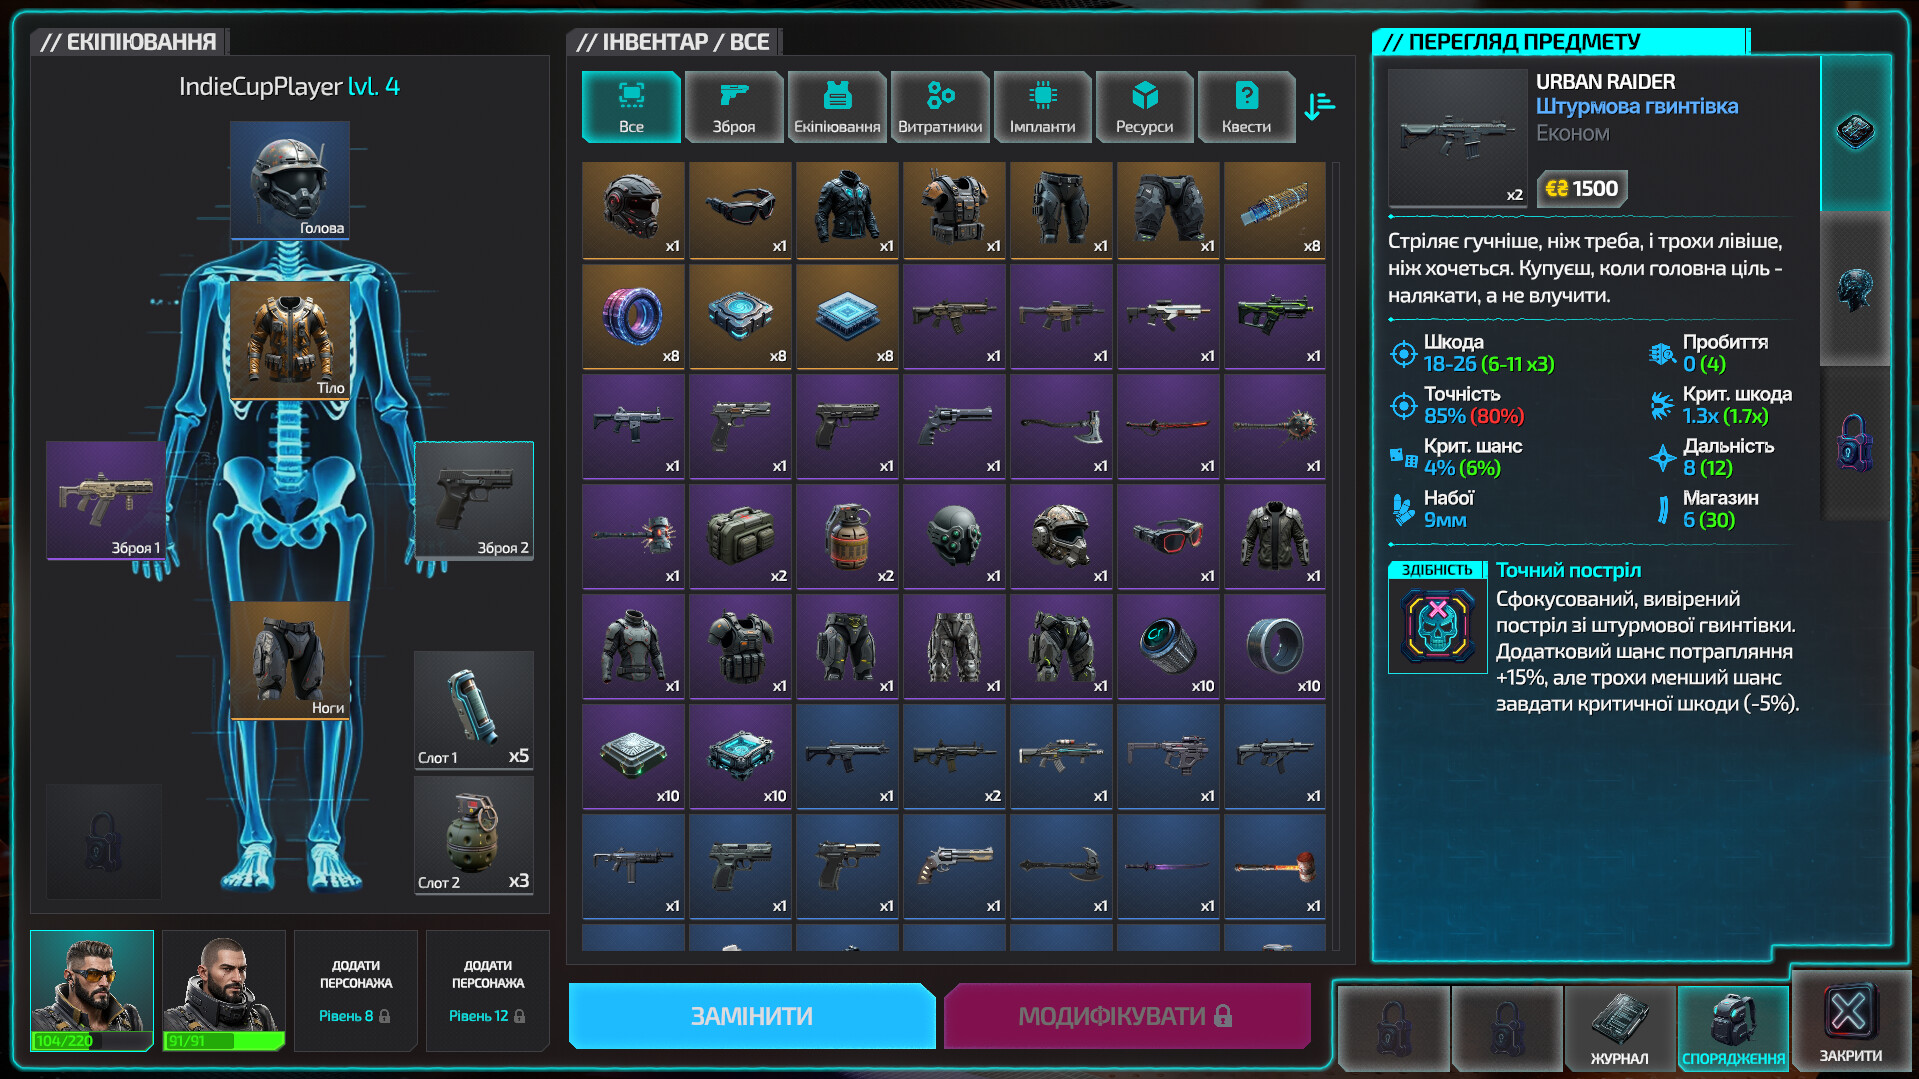Select the Ноги pants equipment slot

pos(290,660)
